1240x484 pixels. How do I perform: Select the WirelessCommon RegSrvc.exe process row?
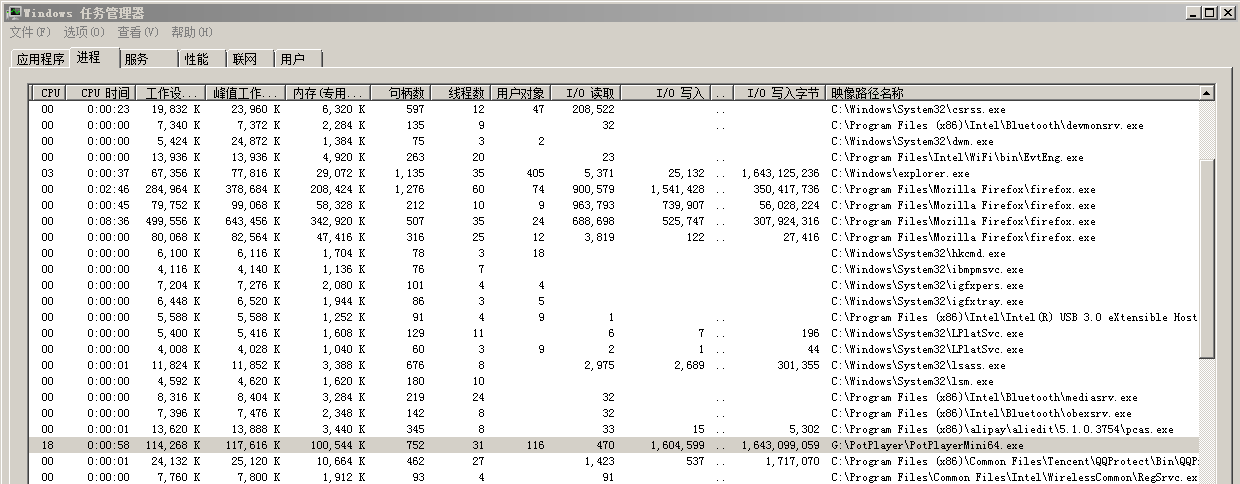tap(616, 477)
